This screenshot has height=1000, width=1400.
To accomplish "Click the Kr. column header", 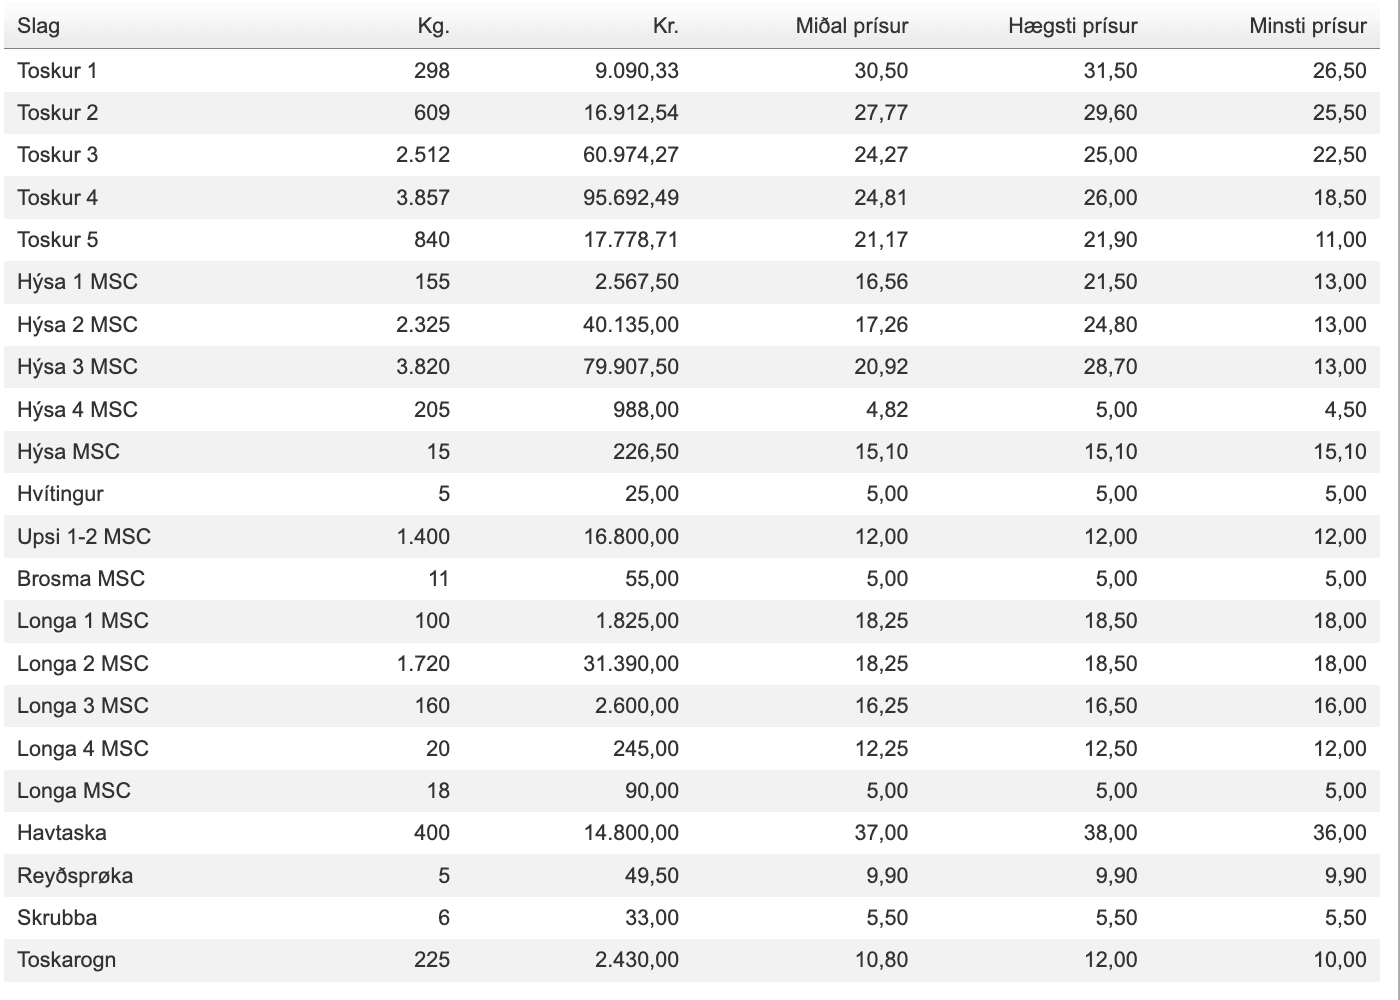I will click(x=665, y=26).
